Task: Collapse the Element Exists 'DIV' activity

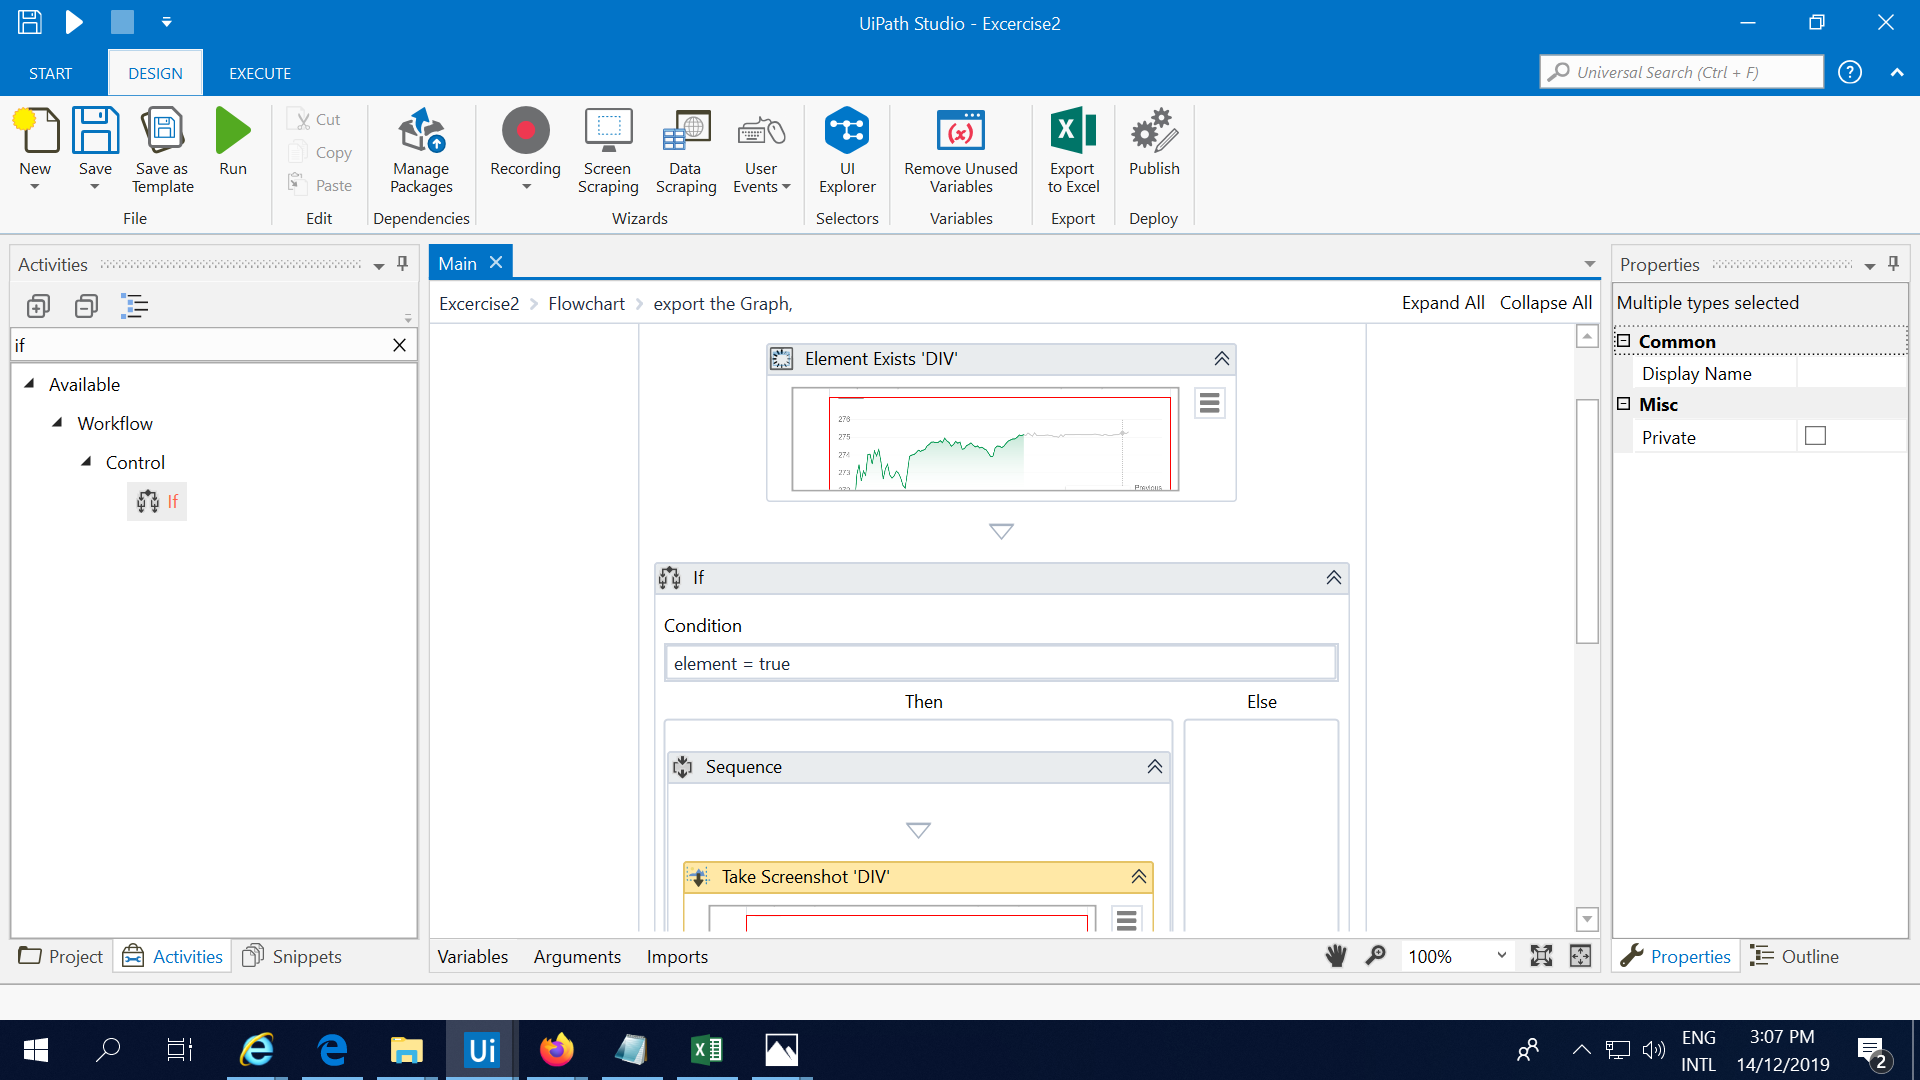Action: pyautogui.click(x=1221, y=358)
